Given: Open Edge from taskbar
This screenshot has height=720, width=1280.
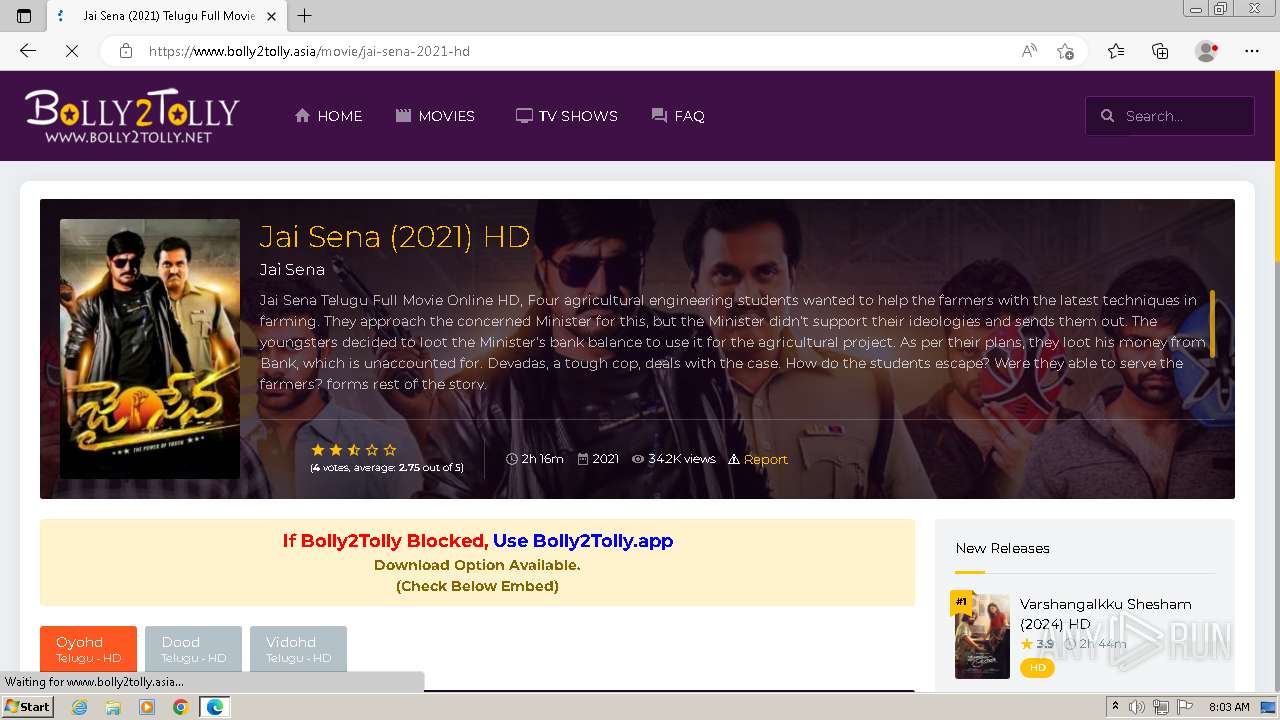Looking at the screenshot, I should coord(214,707).
